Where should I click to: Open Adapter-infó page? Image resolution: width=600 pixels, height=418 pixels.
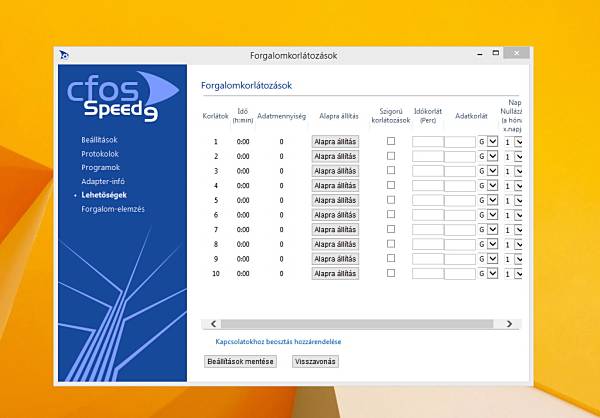coord(103,181)
